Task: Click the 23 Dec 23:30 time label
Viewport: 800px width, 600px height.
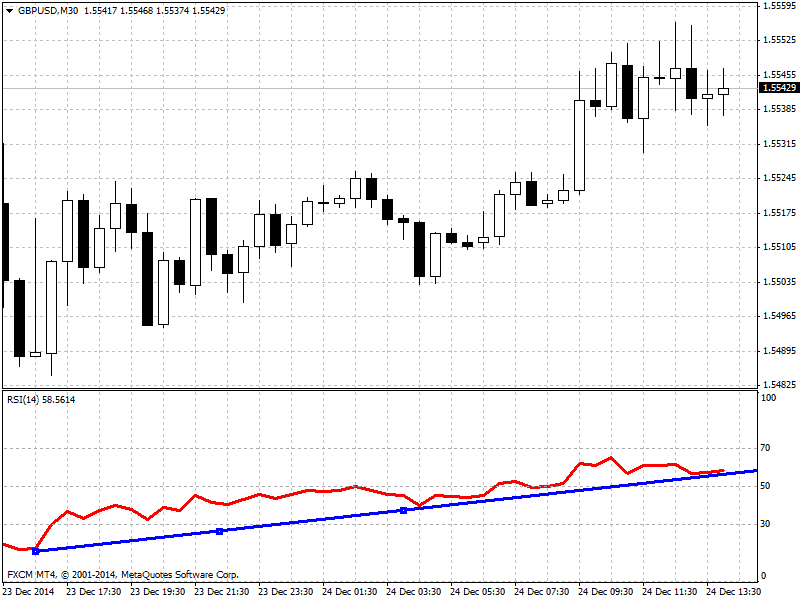Action: click(x=286, y=592)
